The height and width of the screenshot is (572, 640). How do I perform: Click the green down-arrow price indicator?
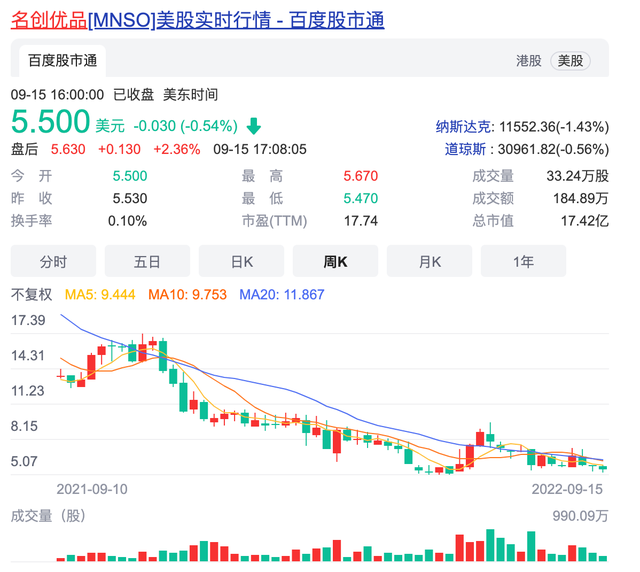pos(254,126)
